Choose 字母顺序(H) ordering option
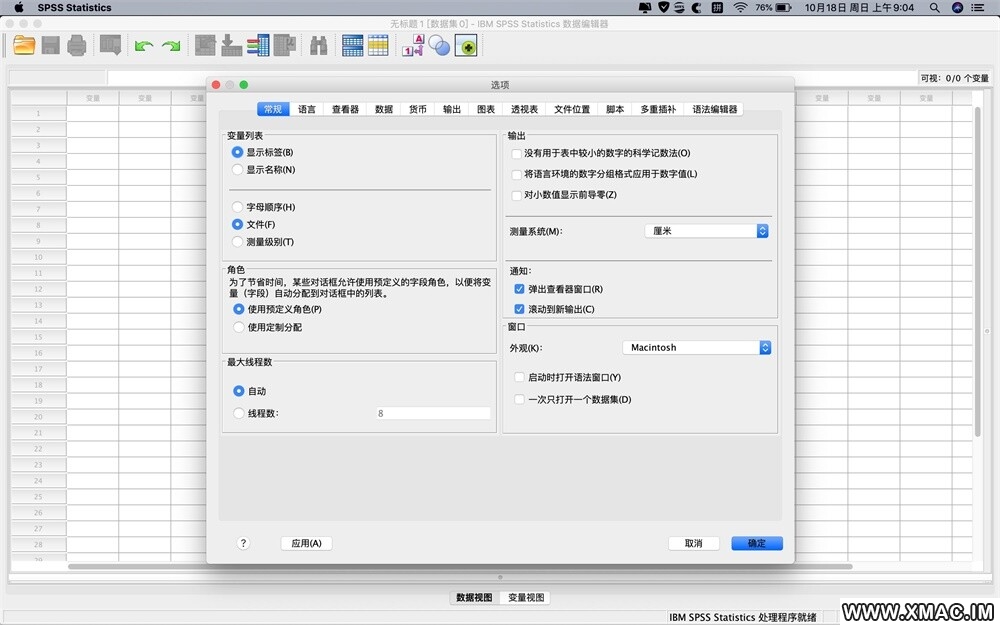This screenshot has width=1000, height=625. [237, 207]
